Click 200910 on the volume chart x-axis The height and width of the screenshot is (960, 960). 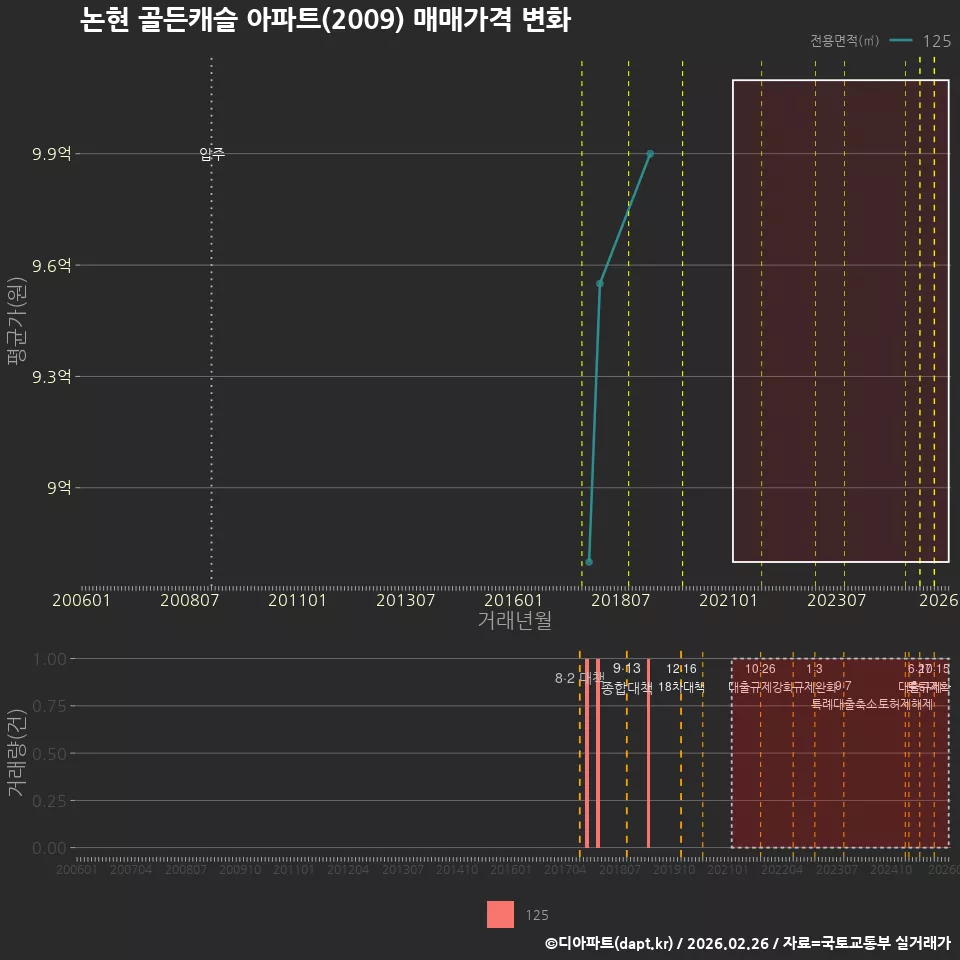pos(240,869)
